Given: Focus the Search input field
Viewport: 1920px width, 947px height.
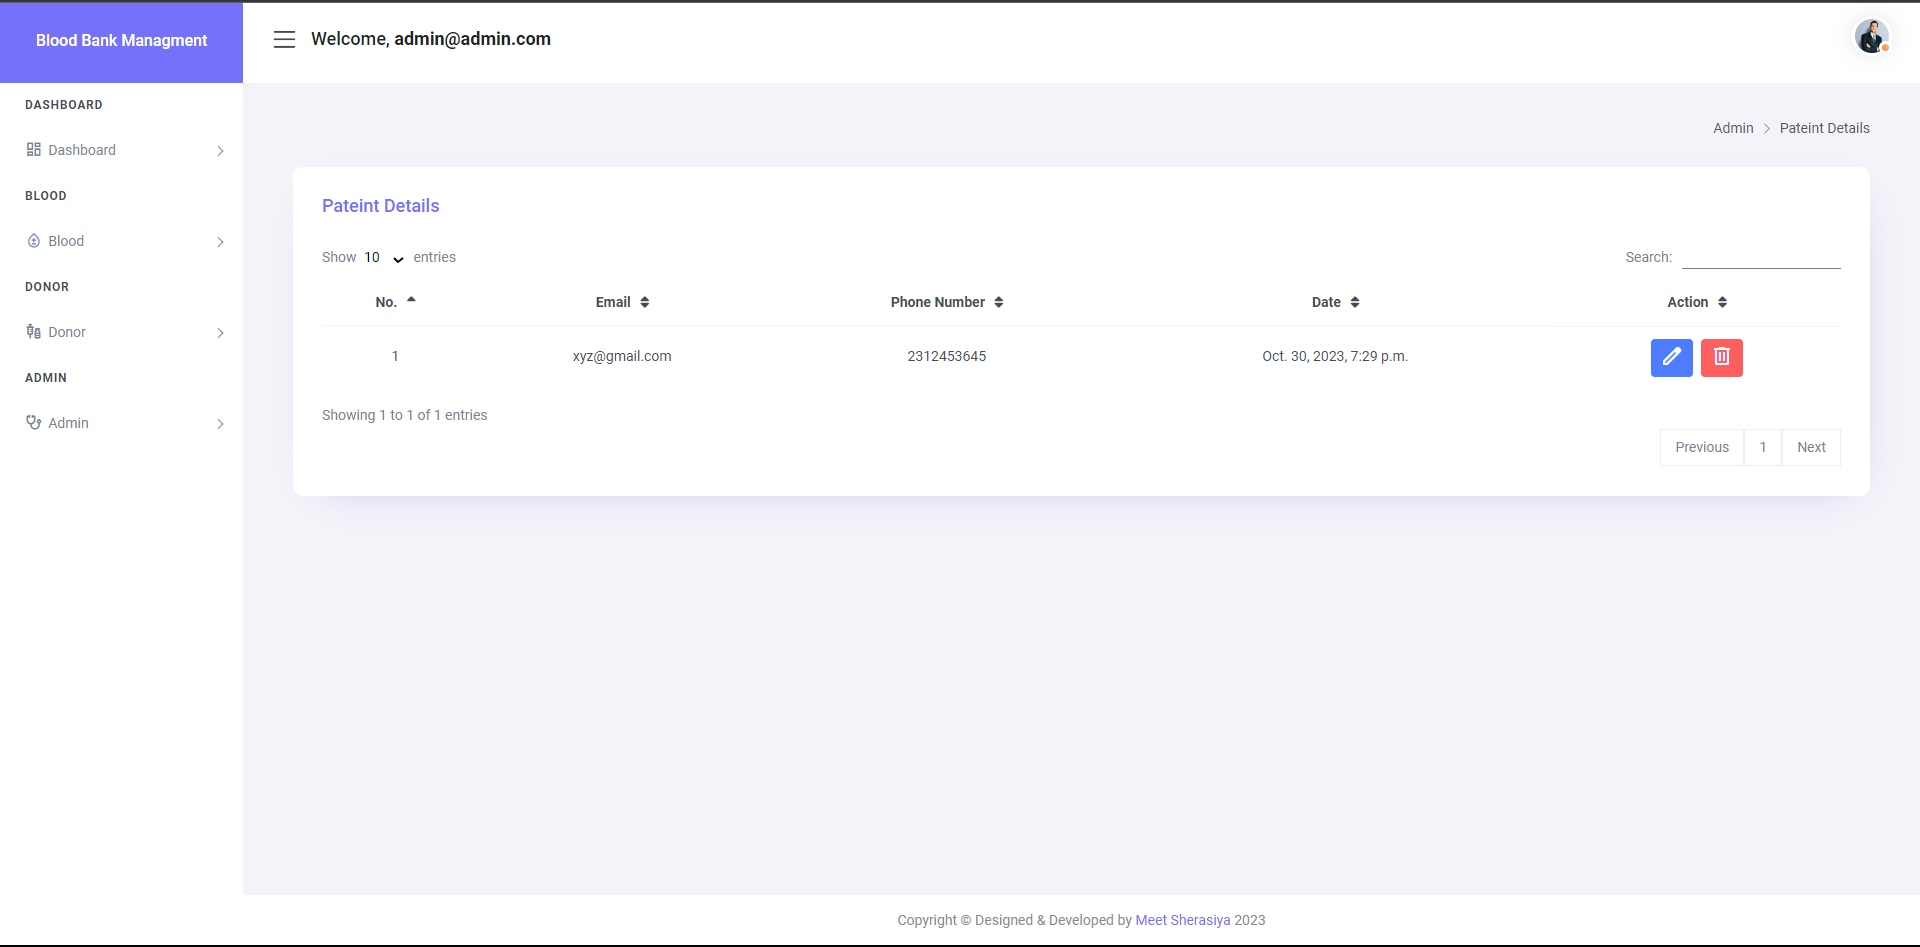Looking at the screenshot, I should pyautogui.click(x=1761, y=257).
